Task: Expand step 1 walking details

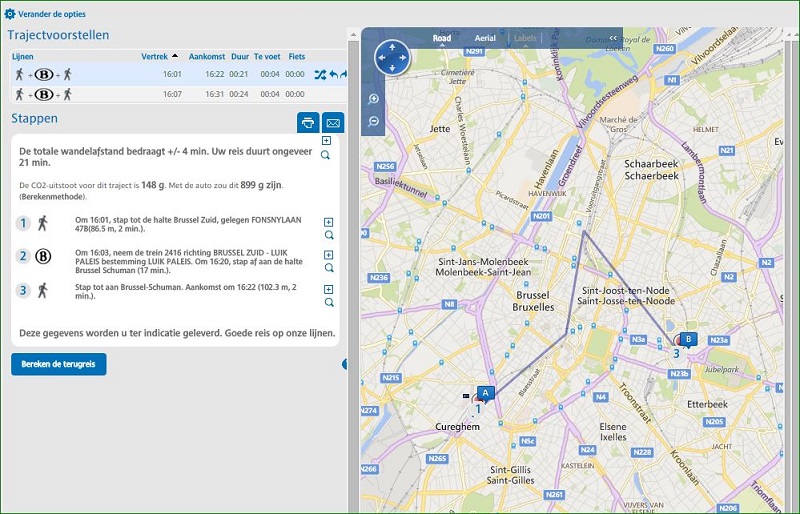Action: 327,222
